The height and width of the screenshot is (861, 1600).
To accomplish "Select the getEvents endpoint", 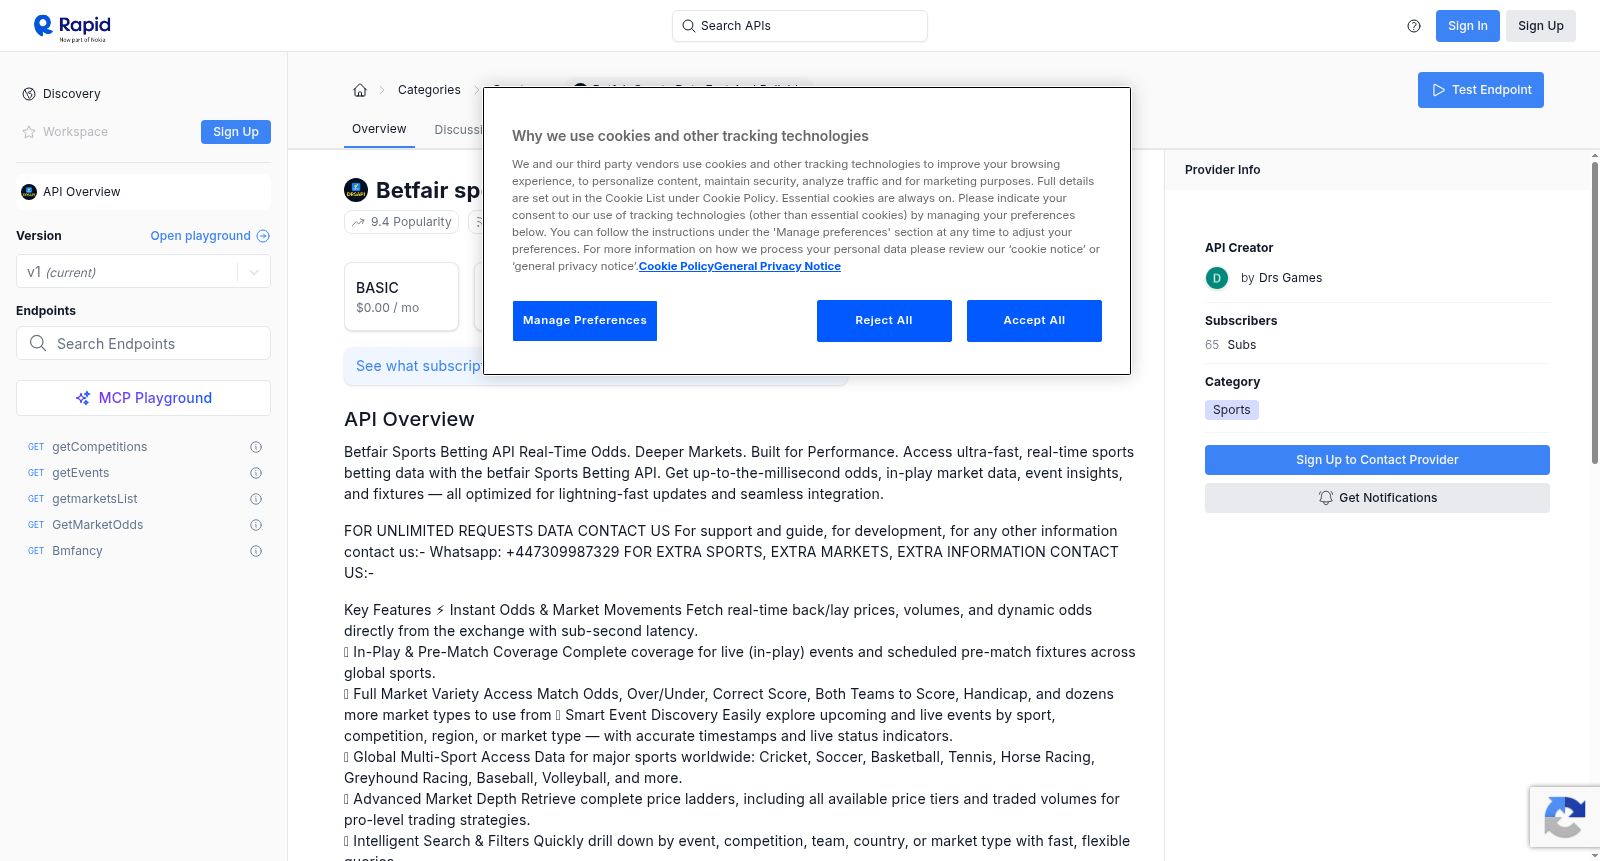I will [x=80, y=473].
